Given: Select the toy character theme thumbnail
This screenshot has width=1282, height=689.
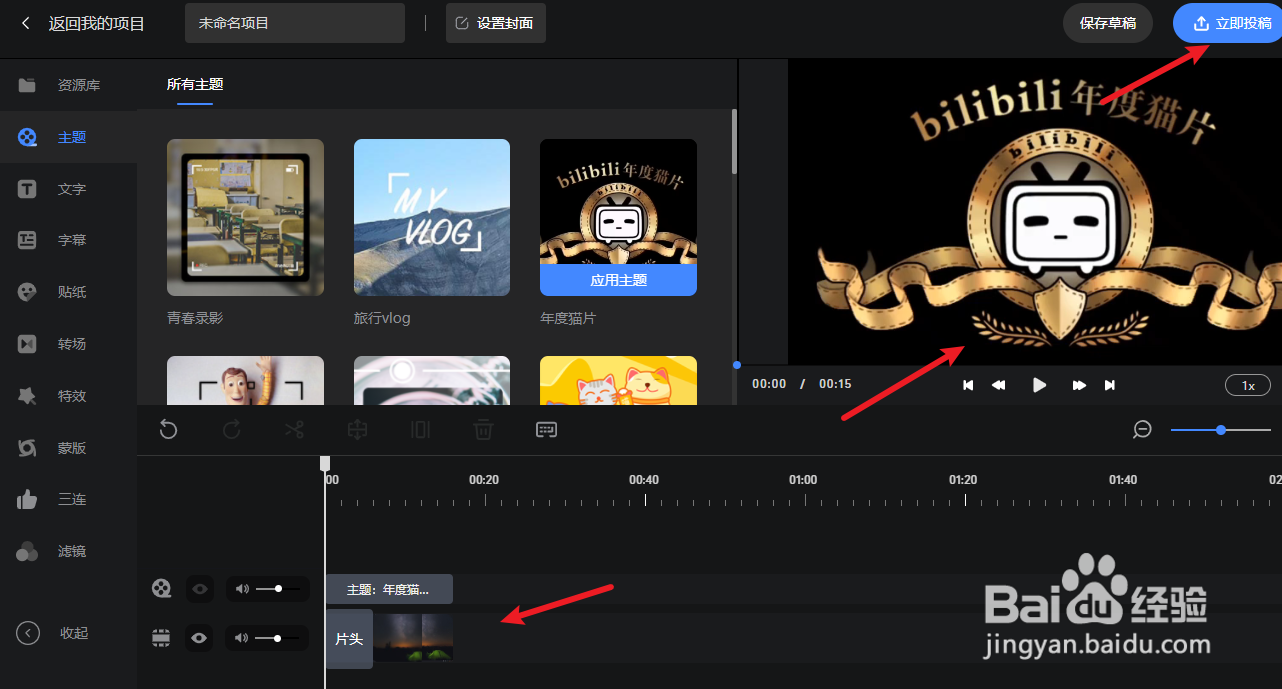Looking at the screenshot, I should coord(245,380).
